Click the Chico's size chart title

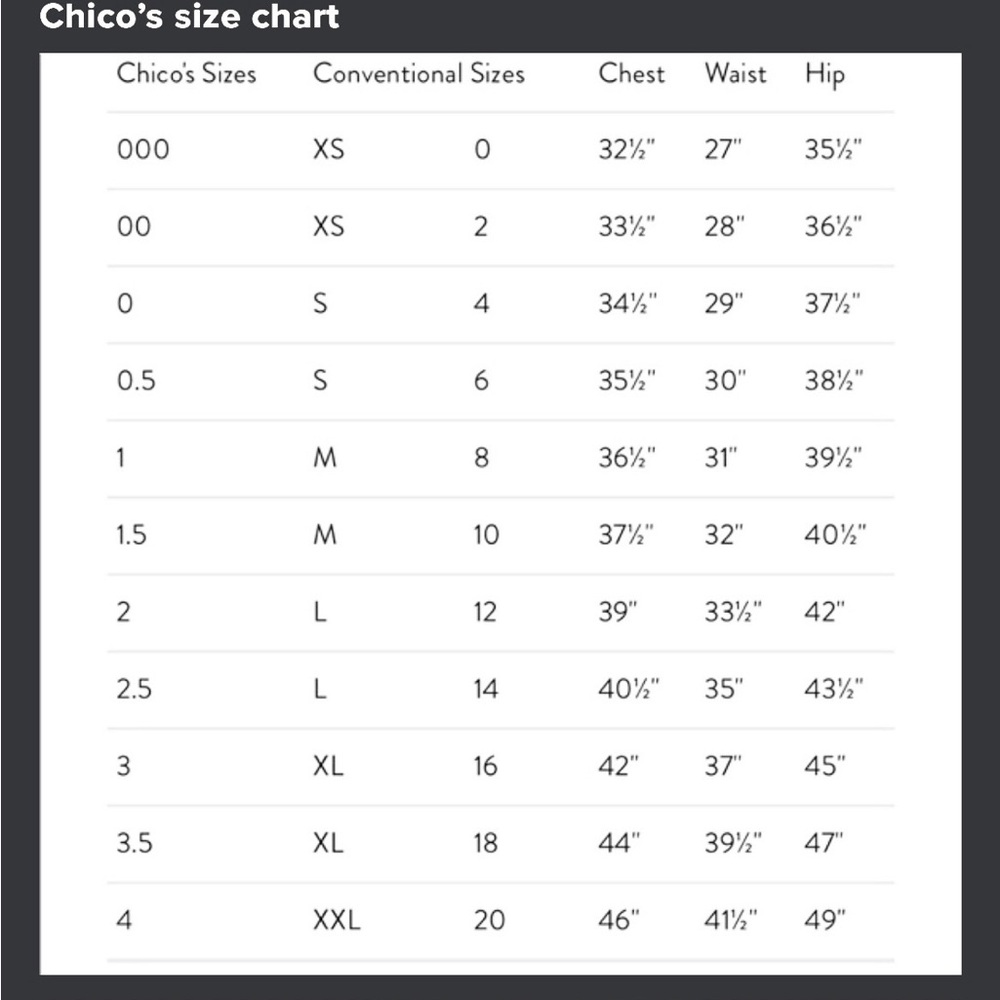pos(189,16)
